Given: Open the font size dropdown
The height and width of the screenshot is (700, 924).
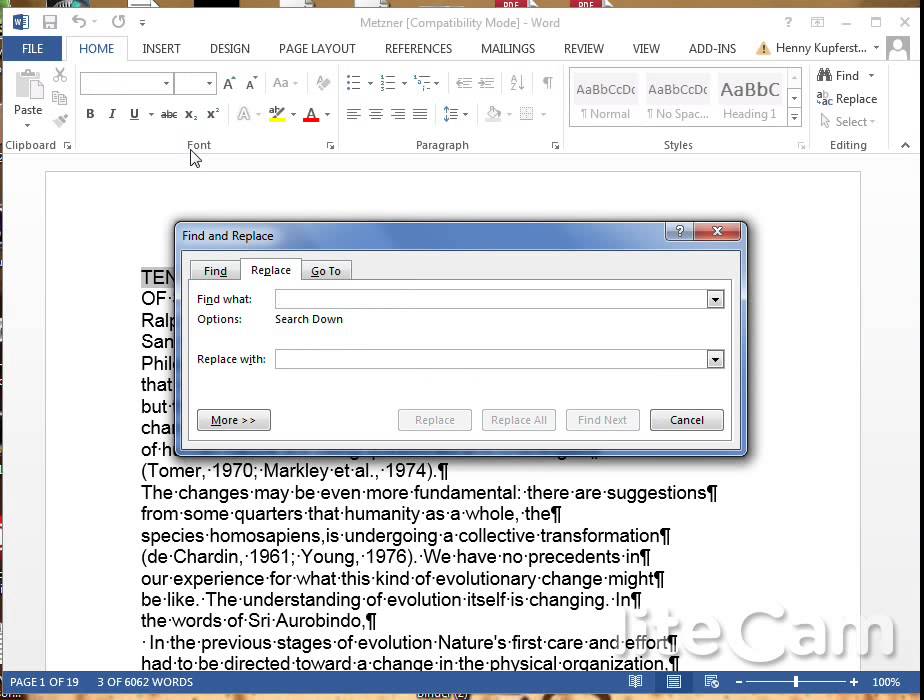Looking at the screenshot, I should (x=209, y=84).
